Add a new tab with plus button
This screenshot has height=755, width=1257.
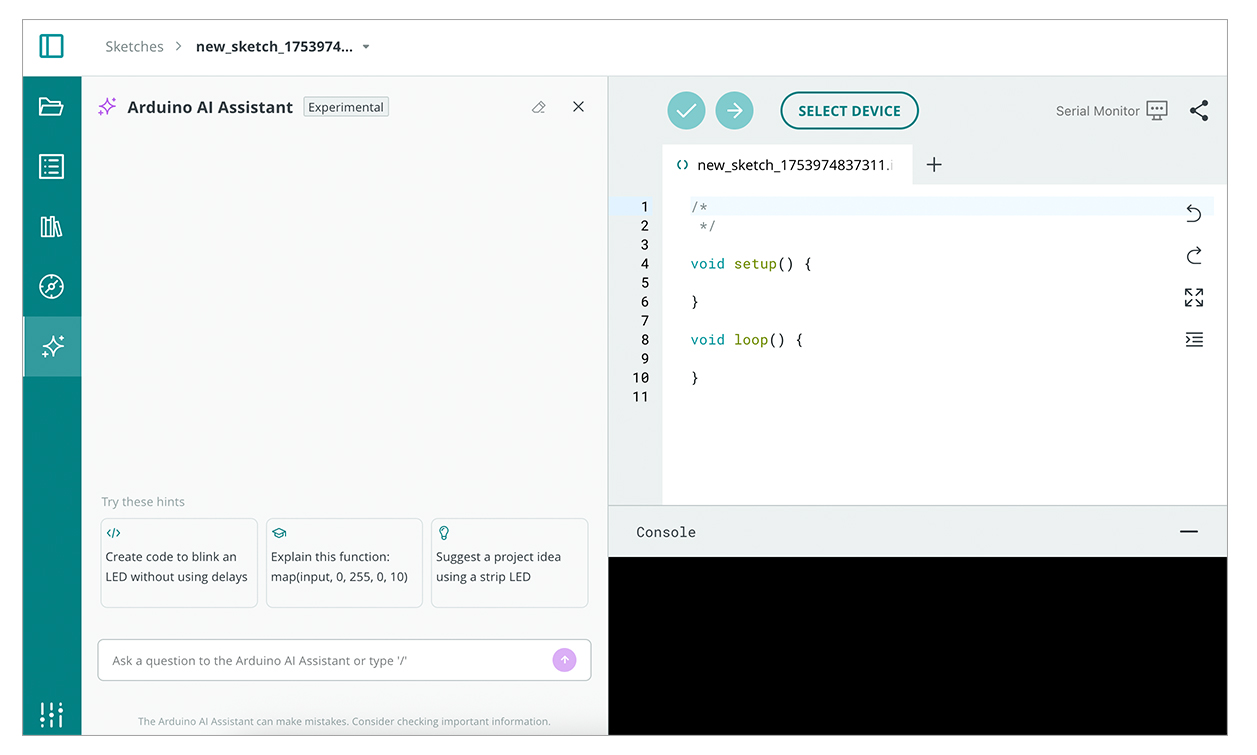click(x=933, y=165)
